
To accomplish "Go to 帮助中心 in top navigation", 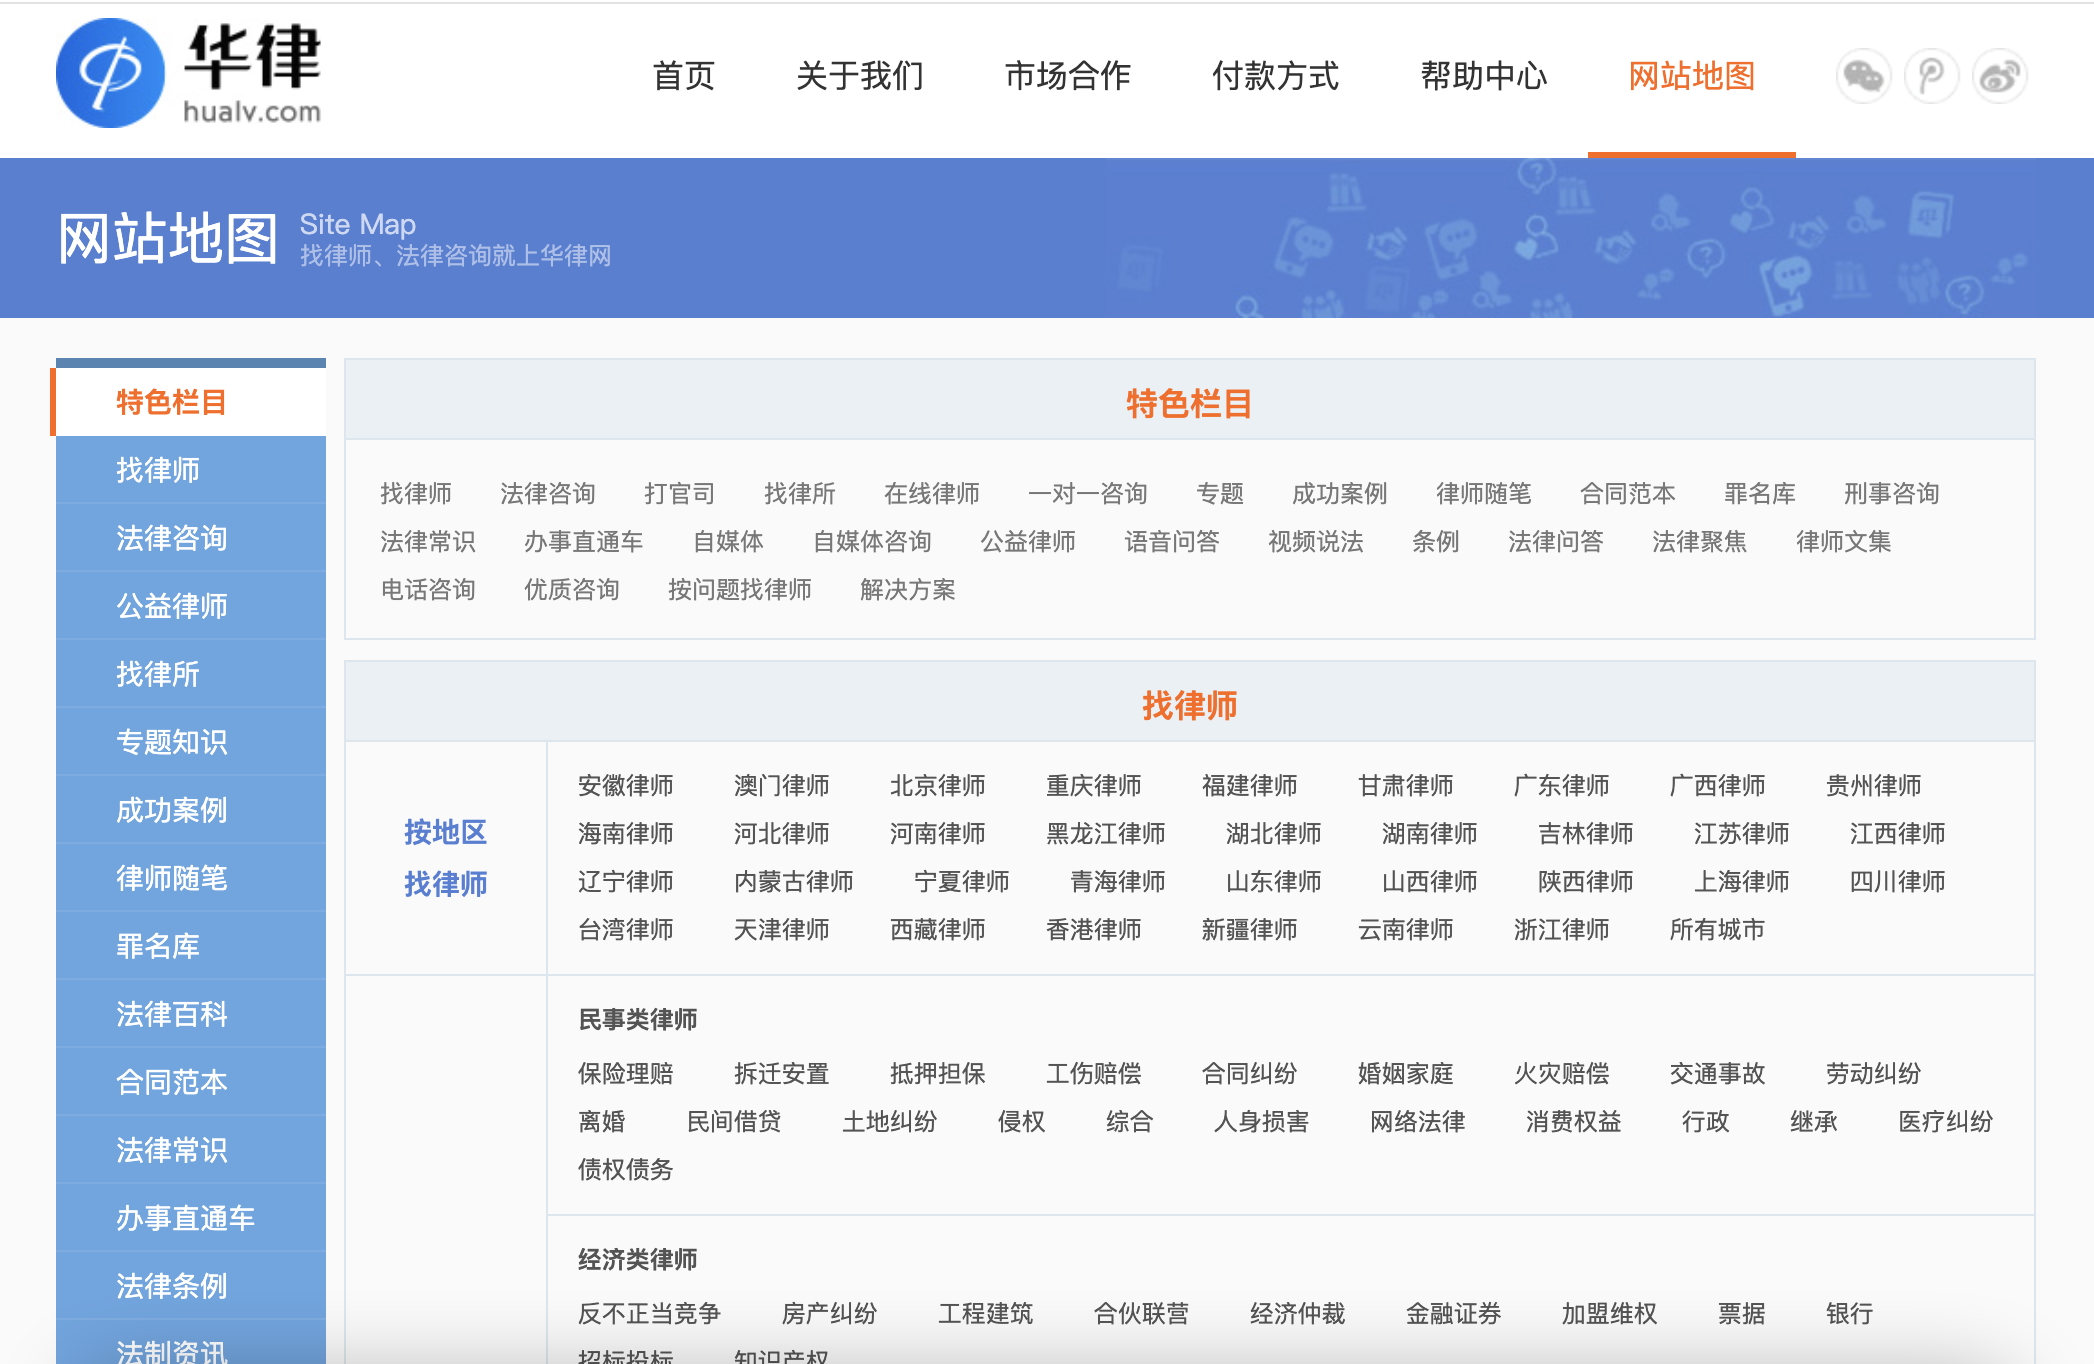I will click(1483, 76).
